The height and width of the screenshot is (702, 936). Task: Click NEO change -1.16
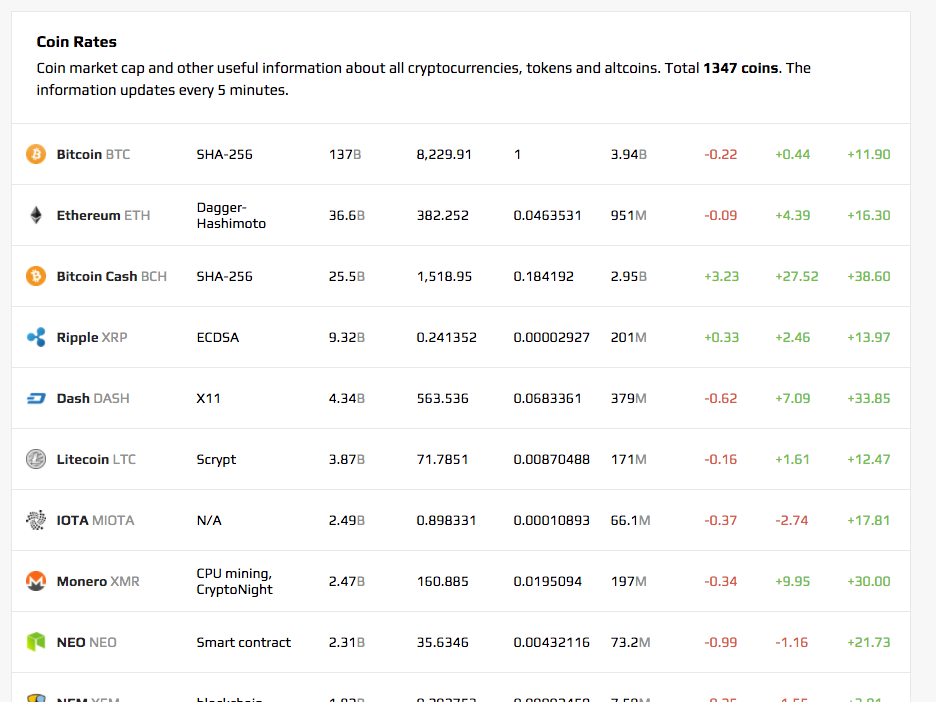tap(792, 642)
